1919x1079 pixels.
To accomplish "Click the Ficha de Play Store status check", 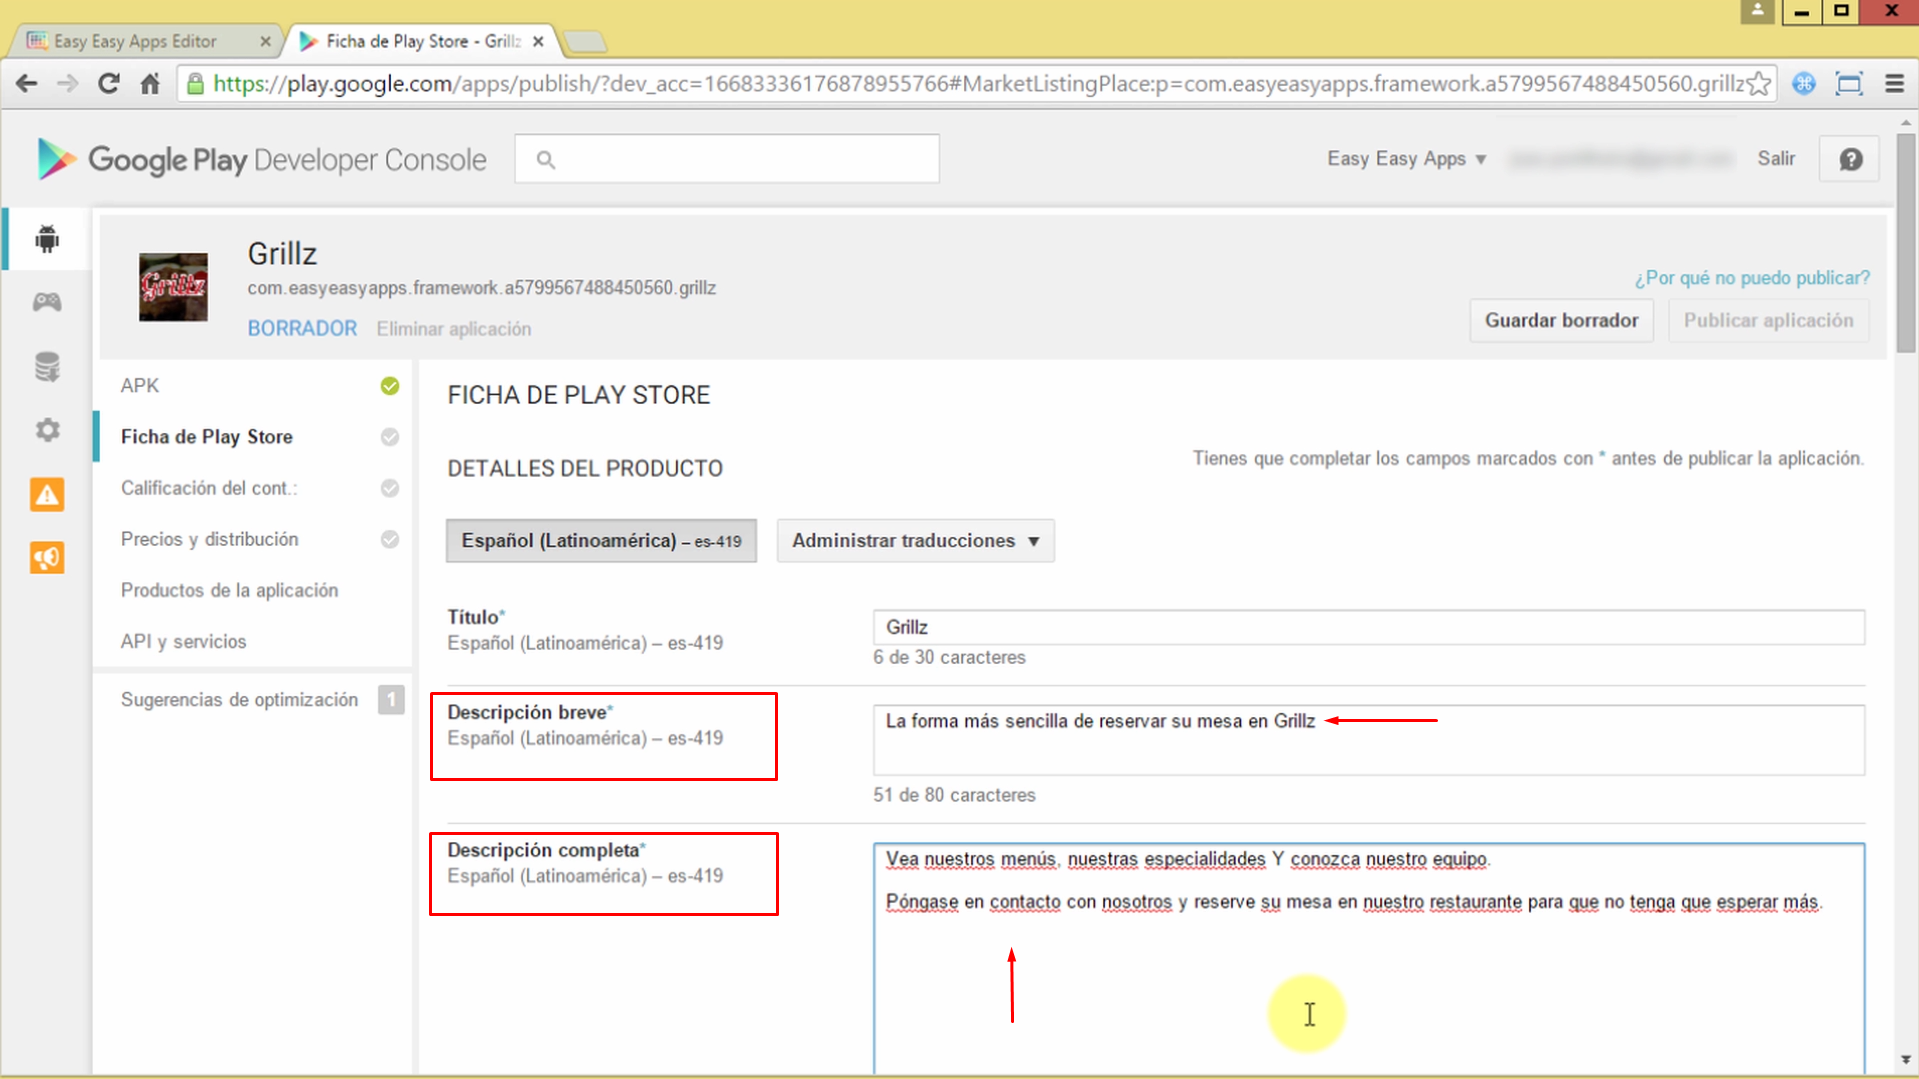I will click(389, 436).
